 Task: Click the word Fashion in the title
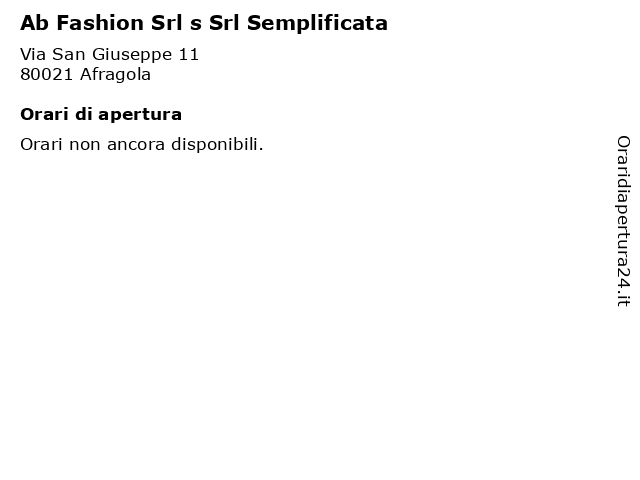[x=100, y=23]
